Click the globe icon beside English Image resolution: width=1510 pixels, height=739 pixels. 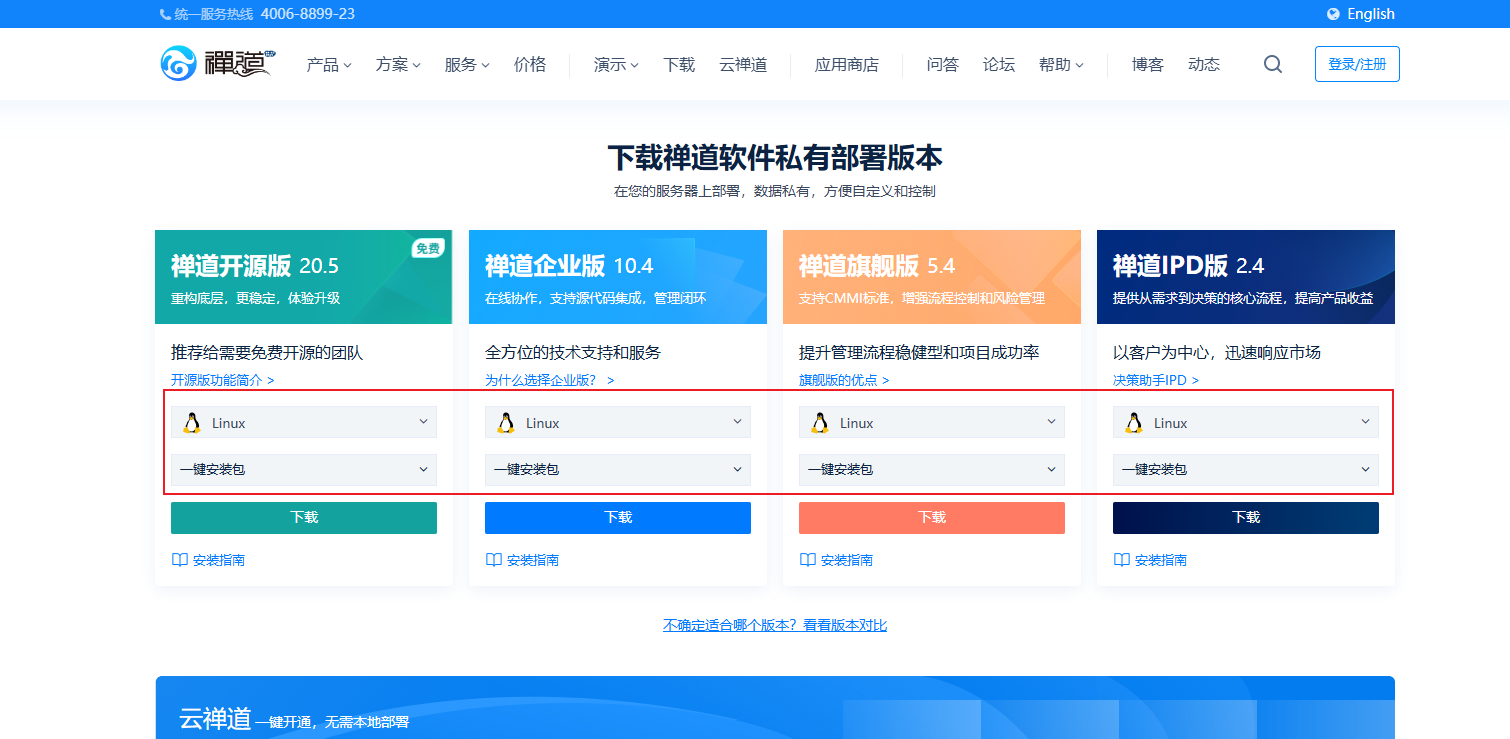(1333, 14)
